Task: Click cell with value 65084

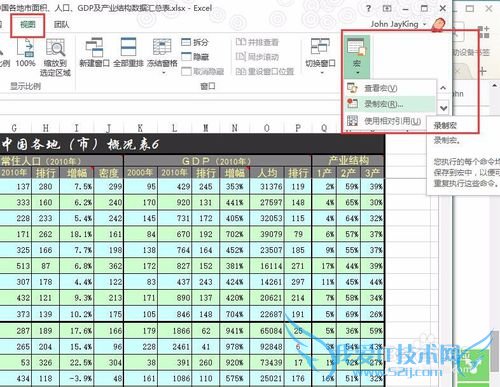Action: point(268,331)
